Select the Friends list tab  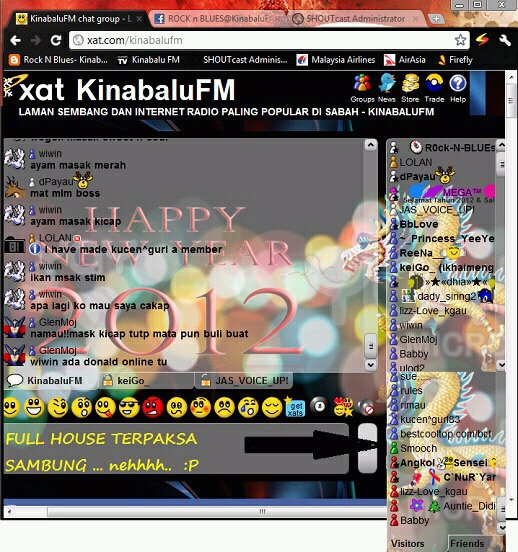[x=467, y=544]
